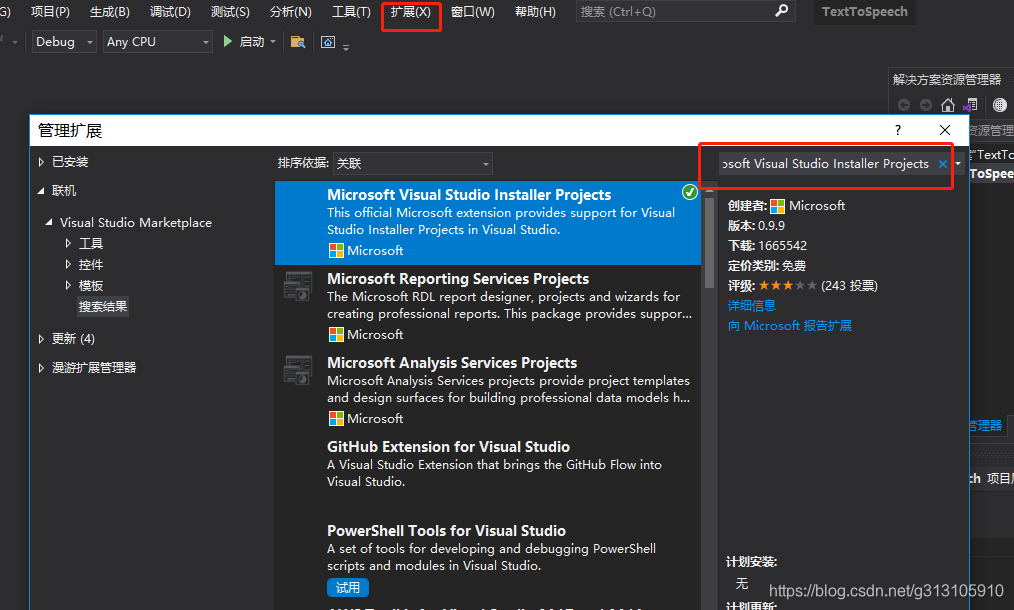Expand the 控件 (Controls) category
The width and height of the screenshot is (1014, 610).
coord(68,264)
